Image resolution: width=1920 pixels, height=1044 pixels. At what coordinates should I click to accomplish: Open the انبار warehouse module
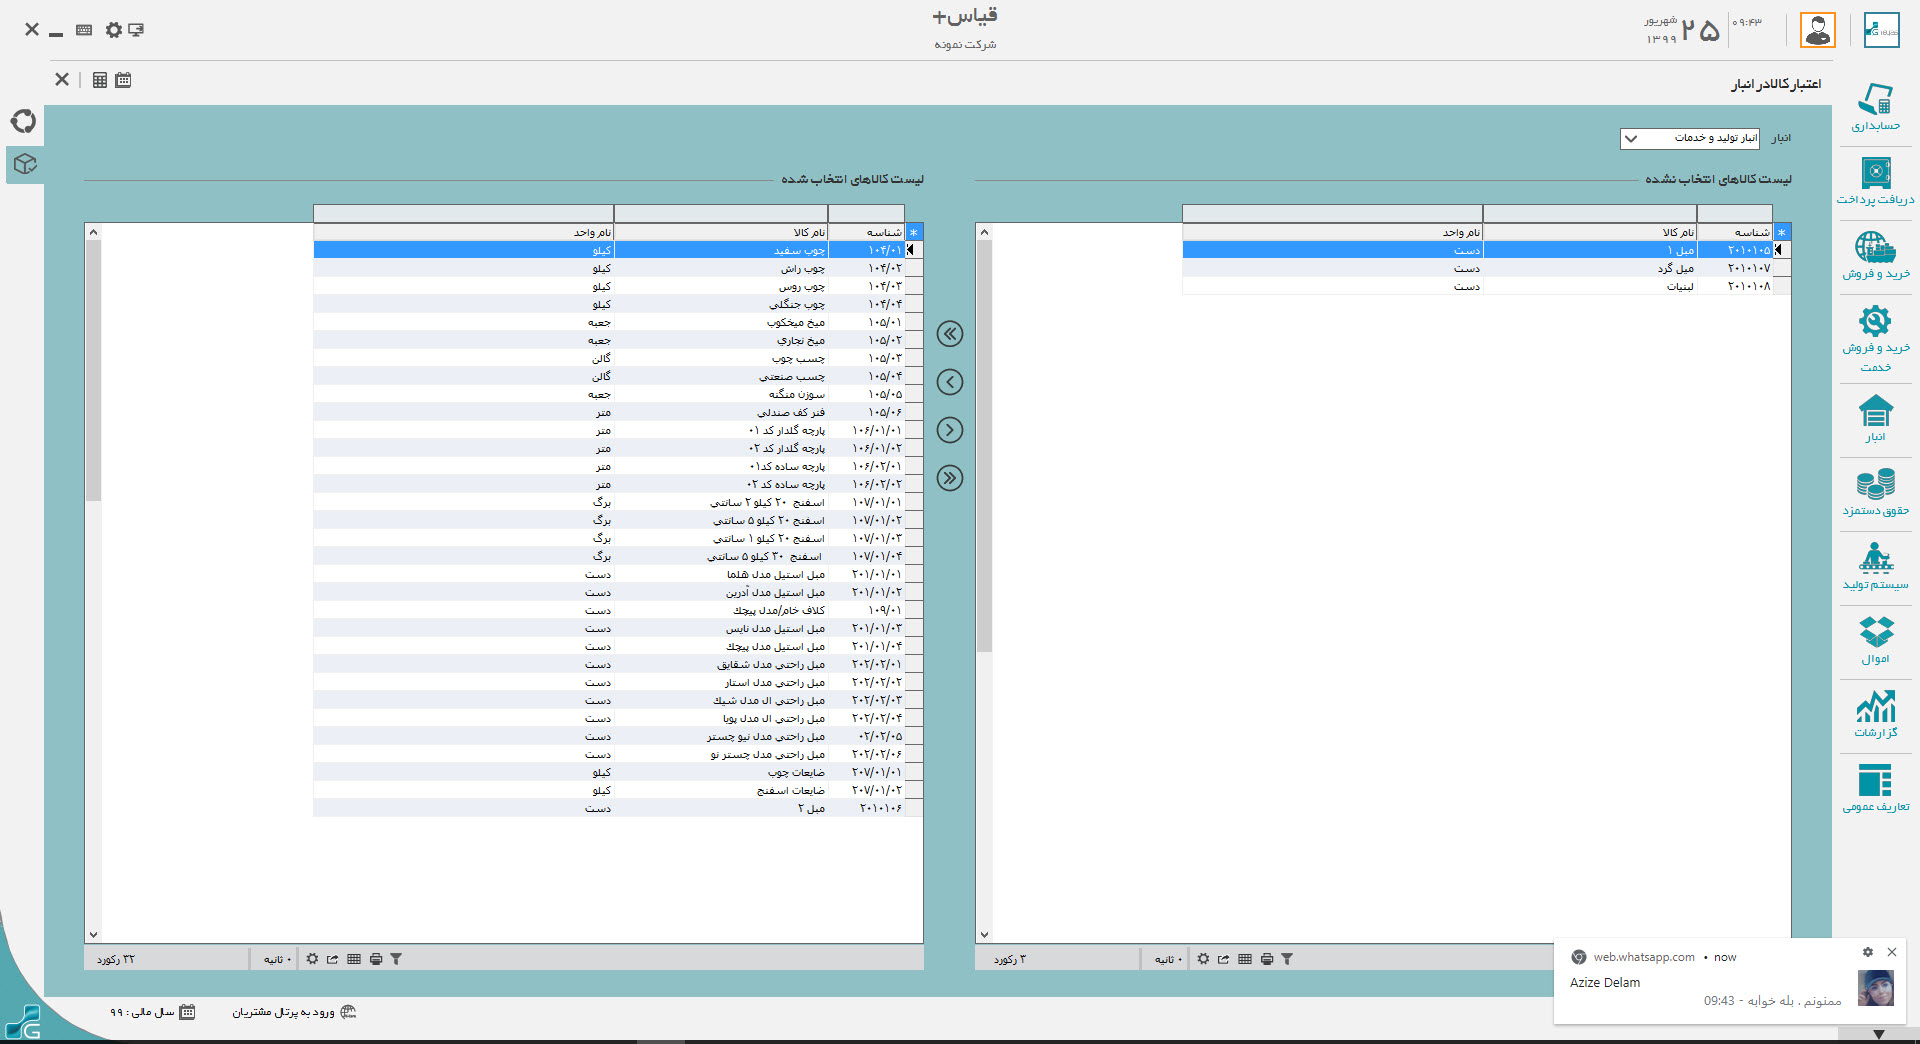click(1875, 418)
